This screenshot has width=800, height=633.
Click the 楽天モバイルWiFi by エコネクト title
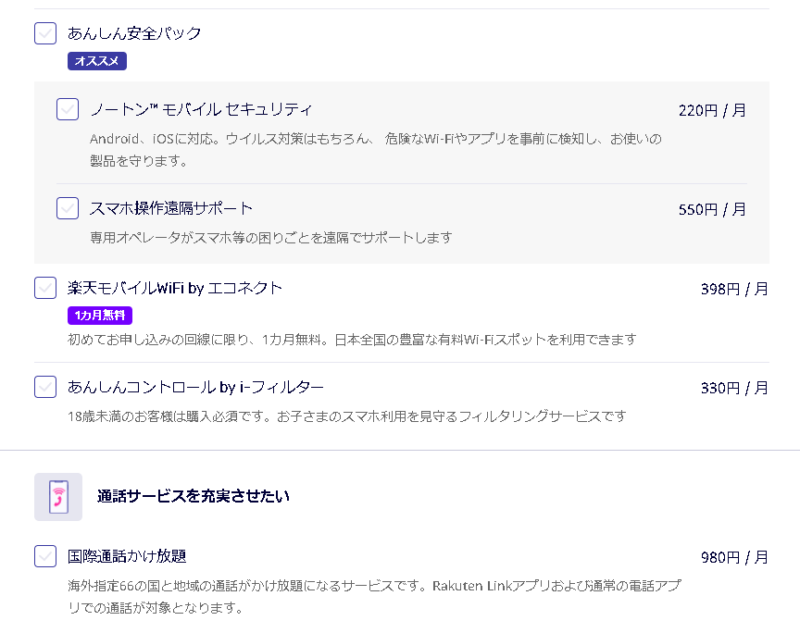(174, 288)
